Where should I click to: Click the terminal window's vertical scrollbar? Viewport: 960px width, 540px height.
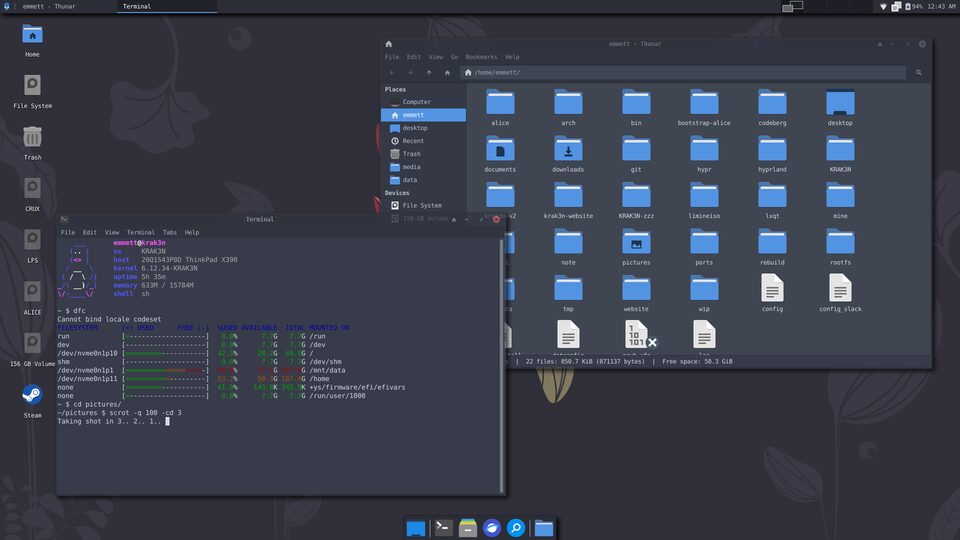pos(502,366)
